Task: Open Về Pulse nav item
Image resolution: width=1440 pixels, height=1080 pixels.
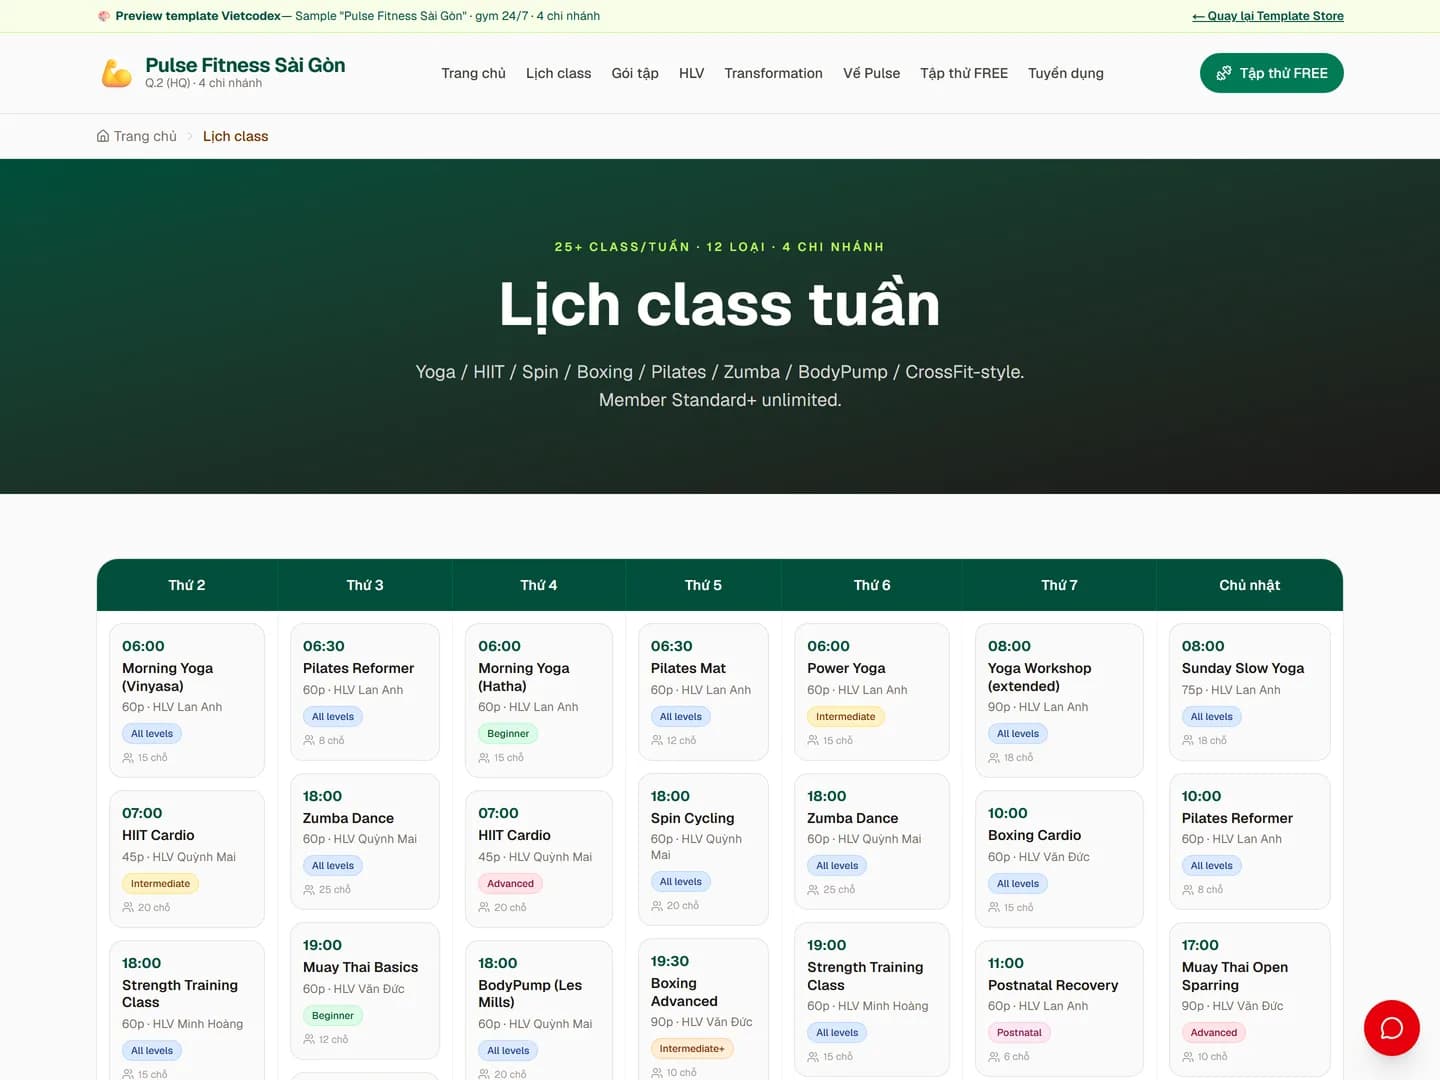Action: pyautogui.click(x=871, y=73)
